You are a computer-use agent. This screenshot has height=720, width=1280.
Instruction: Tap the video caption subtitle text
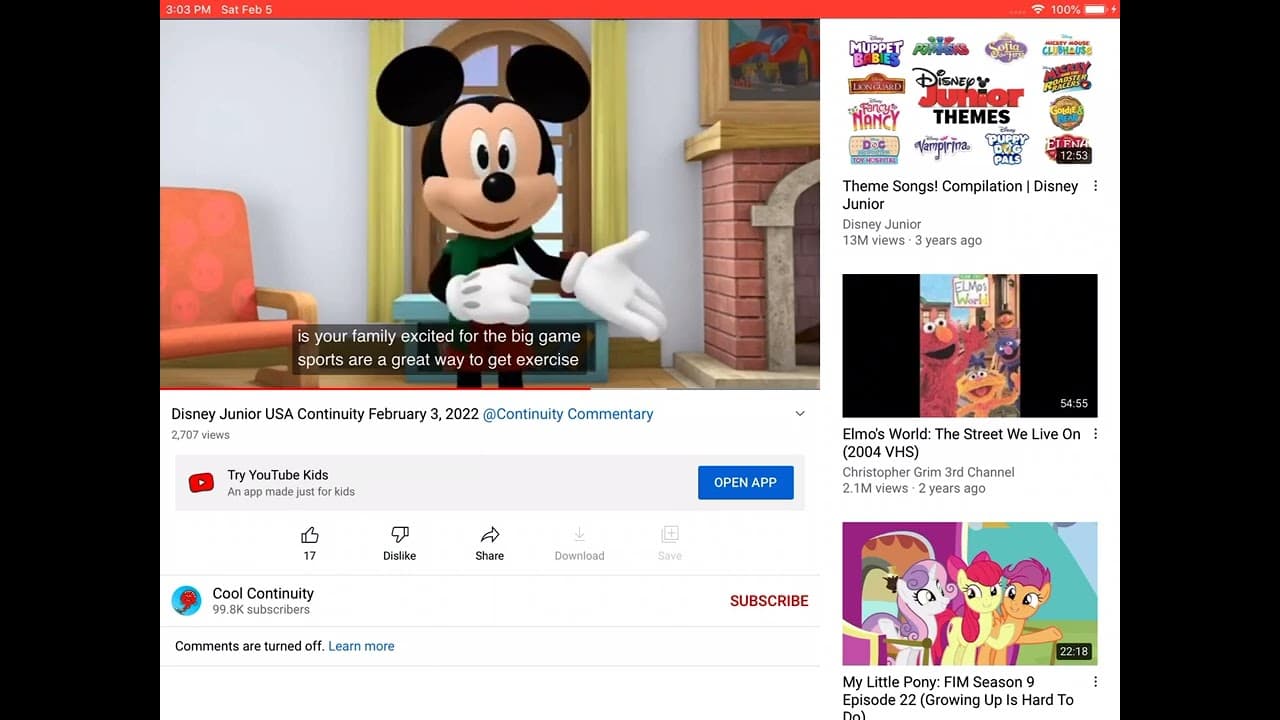pyautogui.click(x=438, y=348)
